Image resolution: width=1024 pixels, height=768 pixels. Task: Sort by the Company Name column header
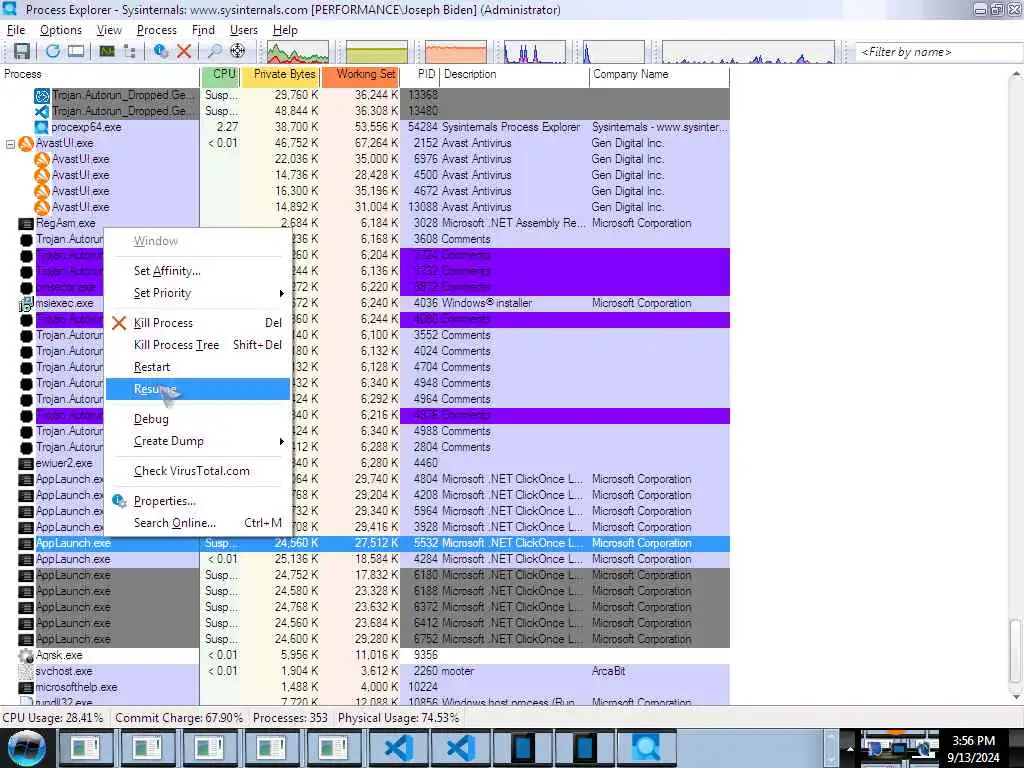(x=660, y=74)
